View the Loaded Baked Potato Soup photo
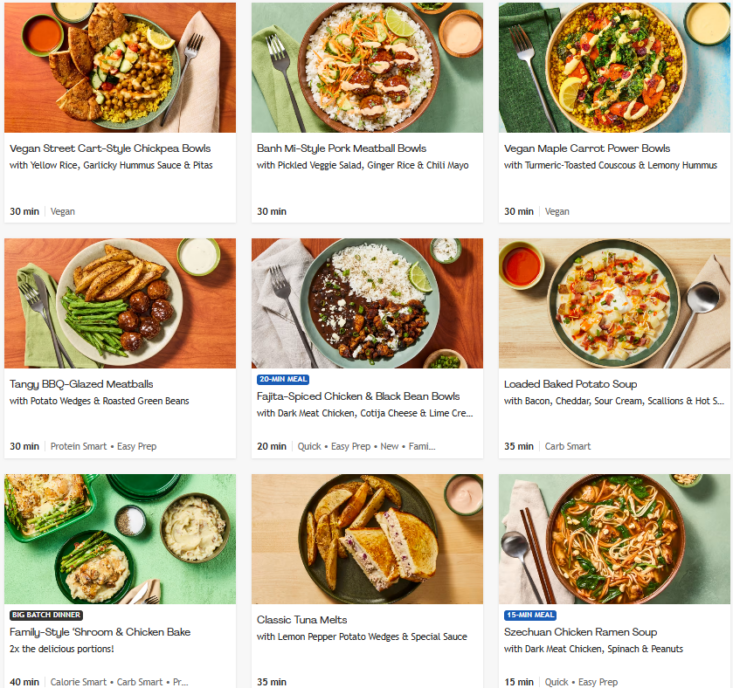Screen dimensions: 733x688 click(x=614, y=303)
